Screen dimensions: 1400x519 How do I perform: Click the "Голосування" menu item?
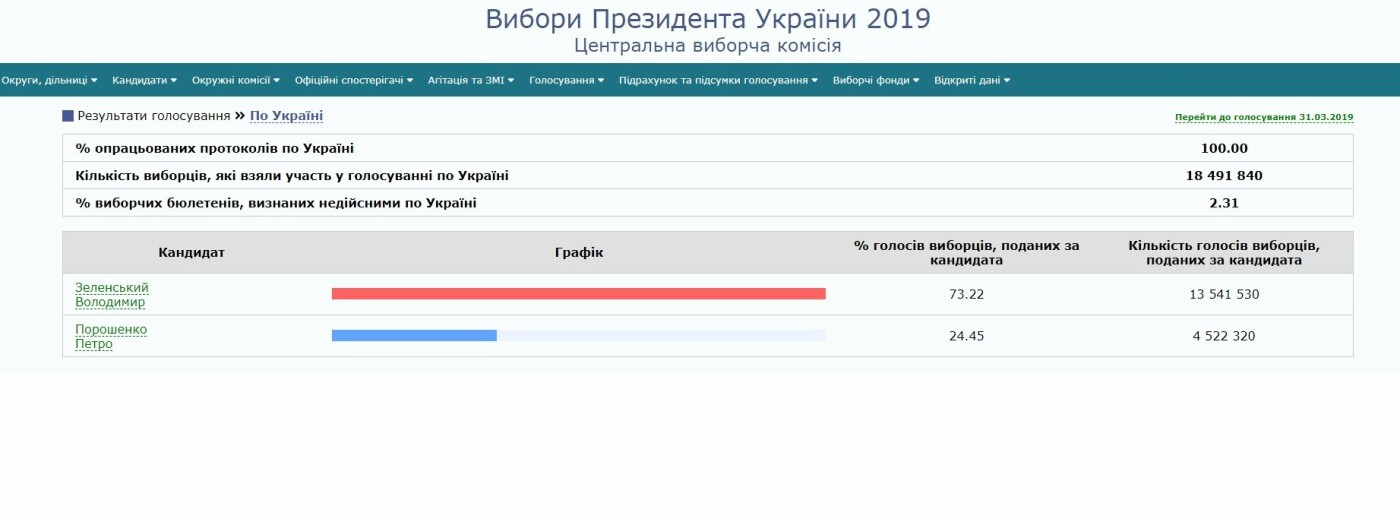(566, 80)
